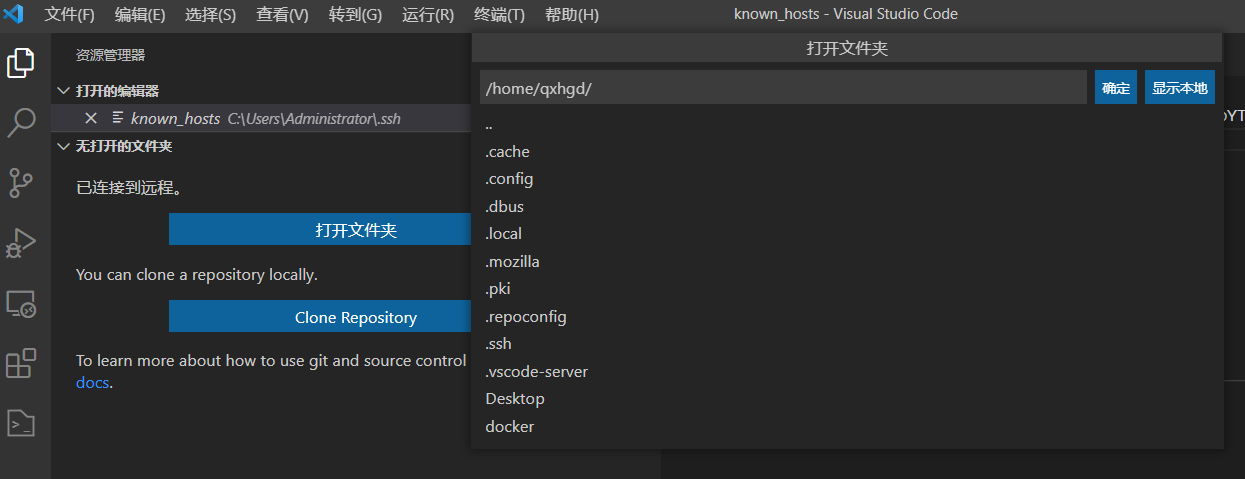Focus the /home/qxhgd/ path input field
Screen dimensions: 1245x479
pos(783,87)
